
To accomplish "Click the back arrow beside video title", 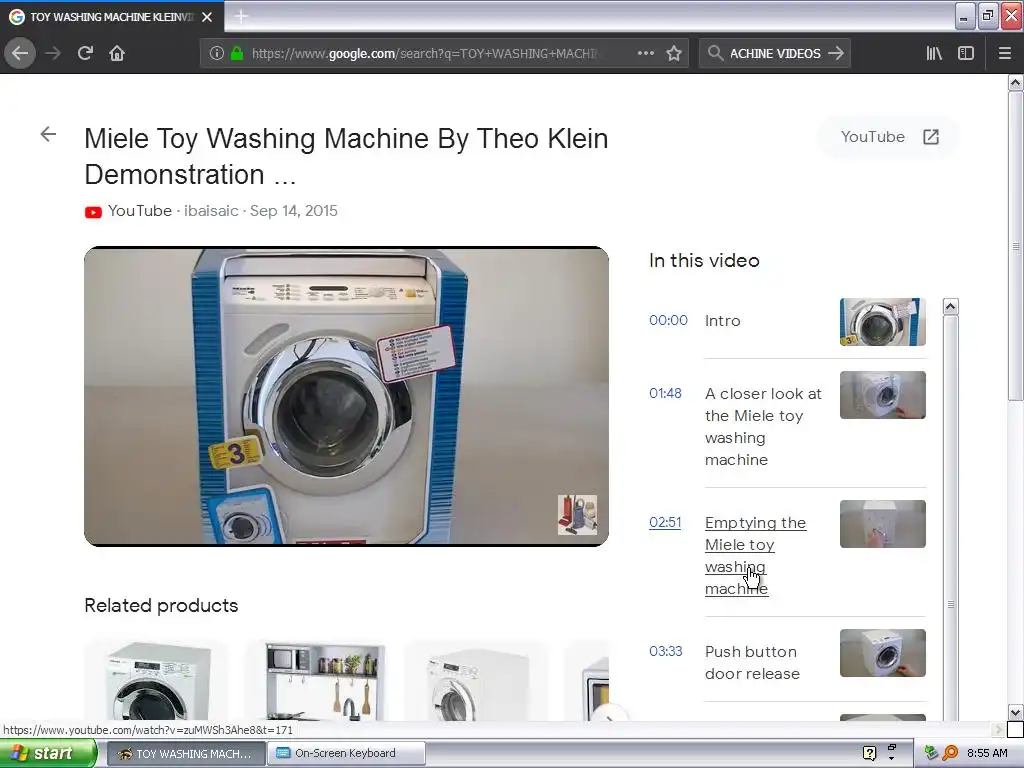I will coord(48,135).
